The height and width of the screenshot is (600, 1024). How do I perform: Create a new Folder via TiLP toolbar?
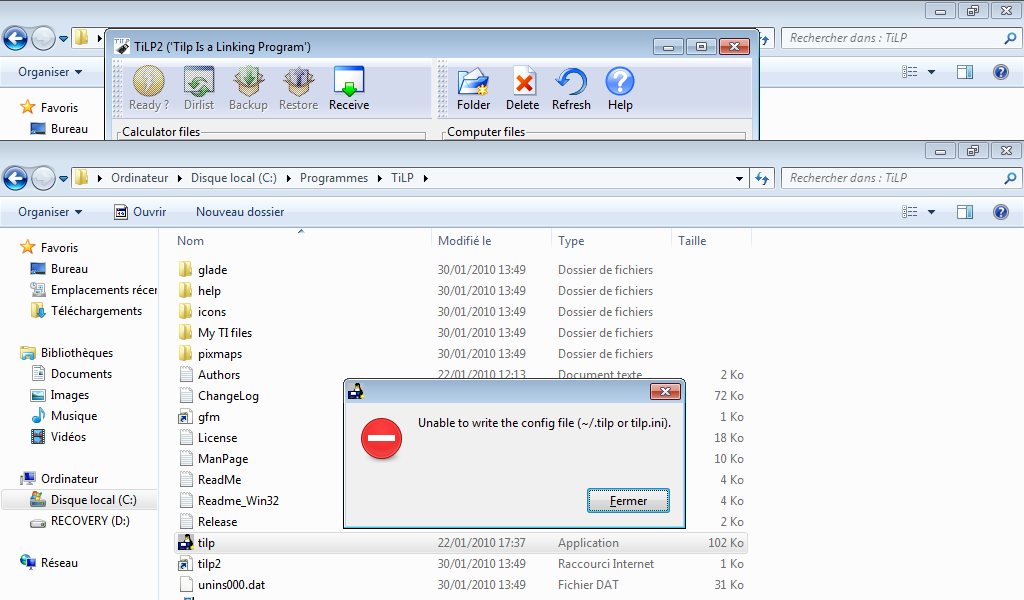(473, 87)
